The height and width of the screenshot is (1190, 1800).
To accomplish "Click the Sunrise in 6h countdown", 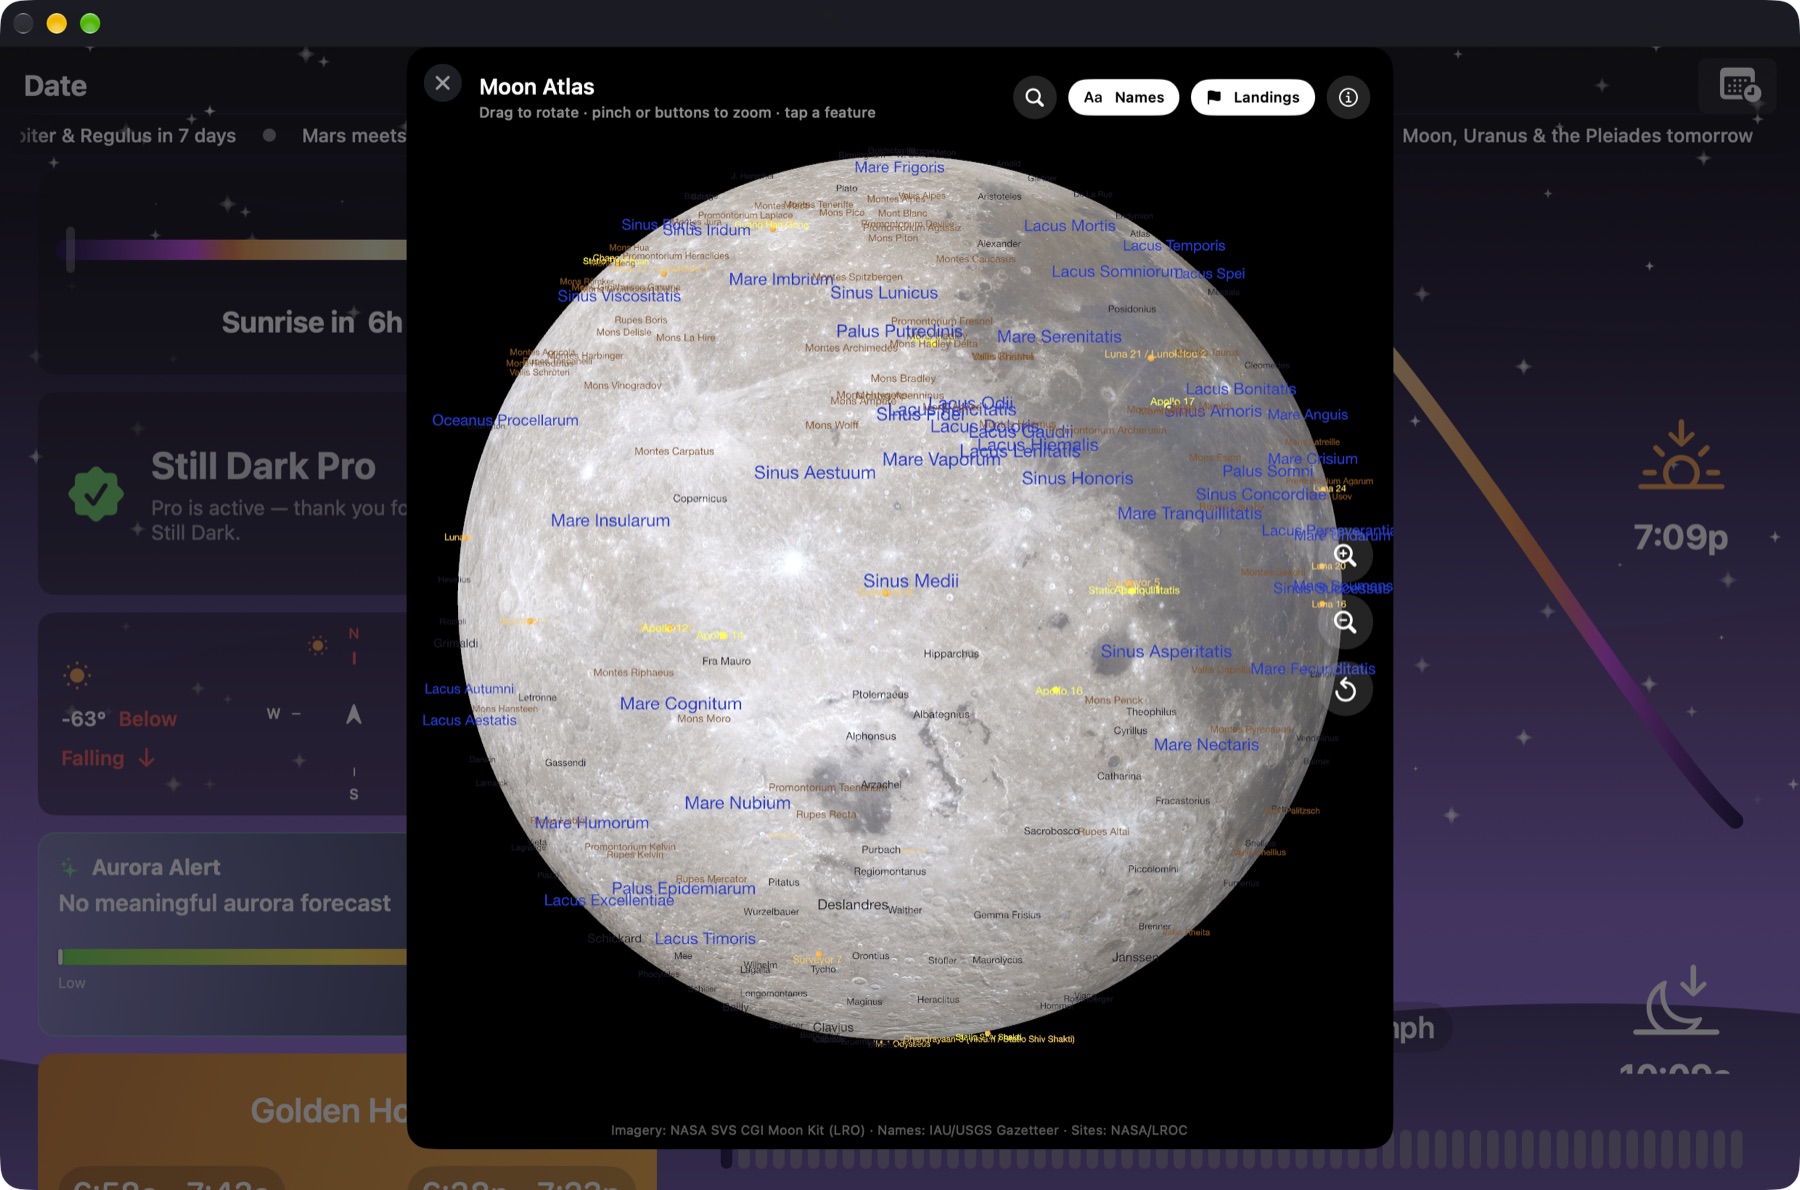I will point(312,322).
